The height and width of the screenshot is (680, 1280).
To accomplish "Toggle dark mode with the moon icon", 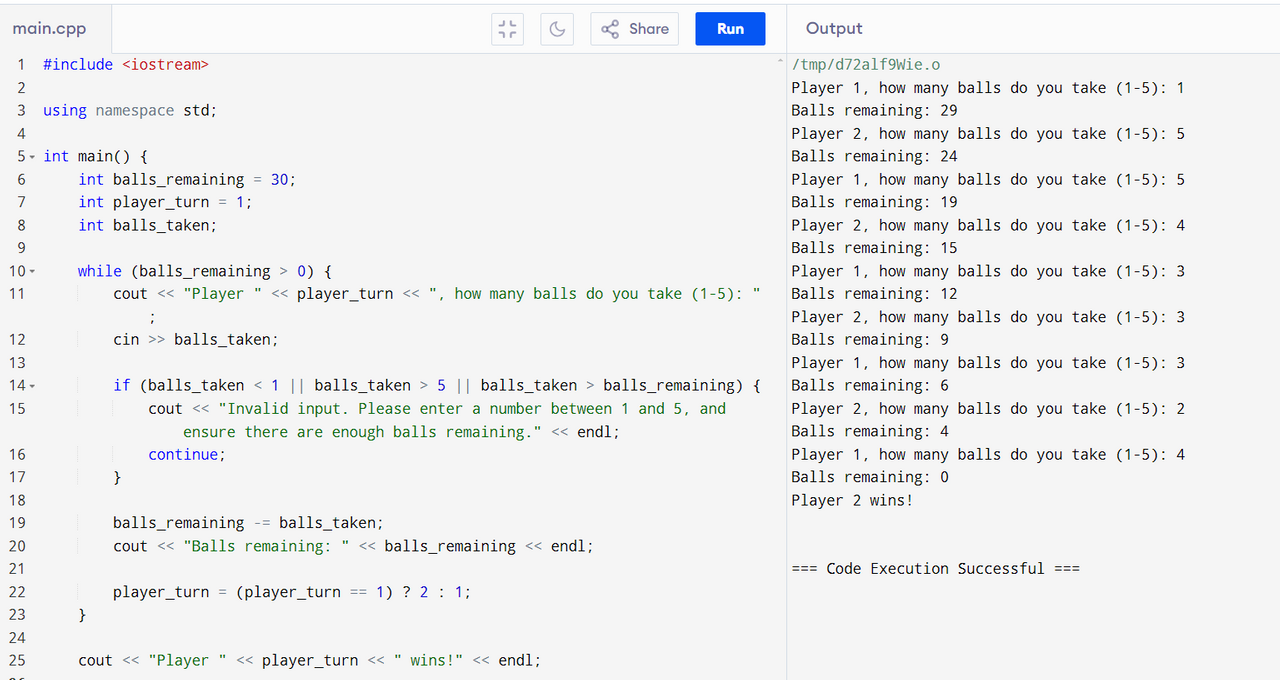I will 557,29.
